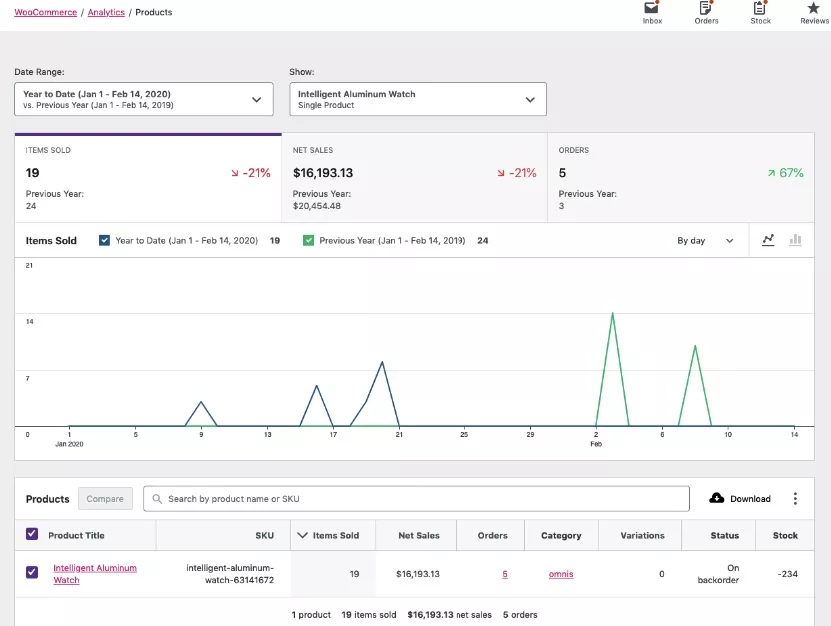Click the search magnifier in Products panel

[x=157, y=498]
